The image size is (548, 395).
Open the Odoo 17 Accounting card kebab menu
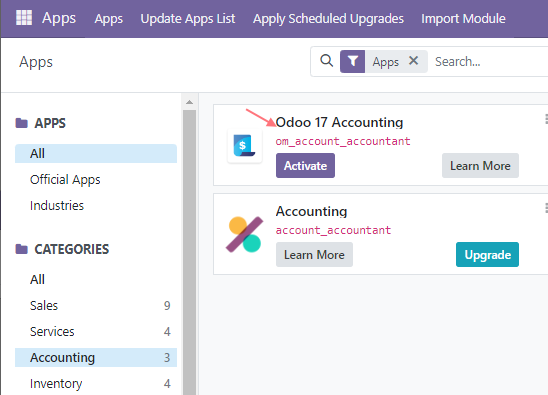pos(546,119)
